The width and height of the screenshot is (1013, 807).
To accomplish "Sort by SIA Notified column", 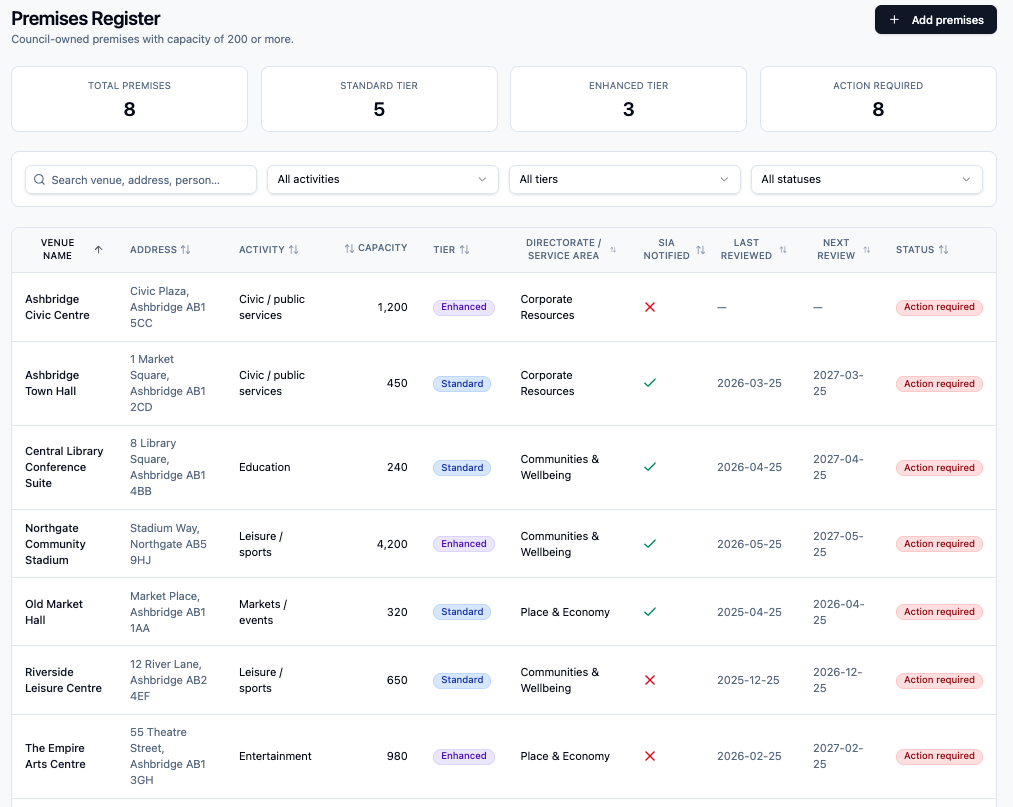I will coord(673,249).
